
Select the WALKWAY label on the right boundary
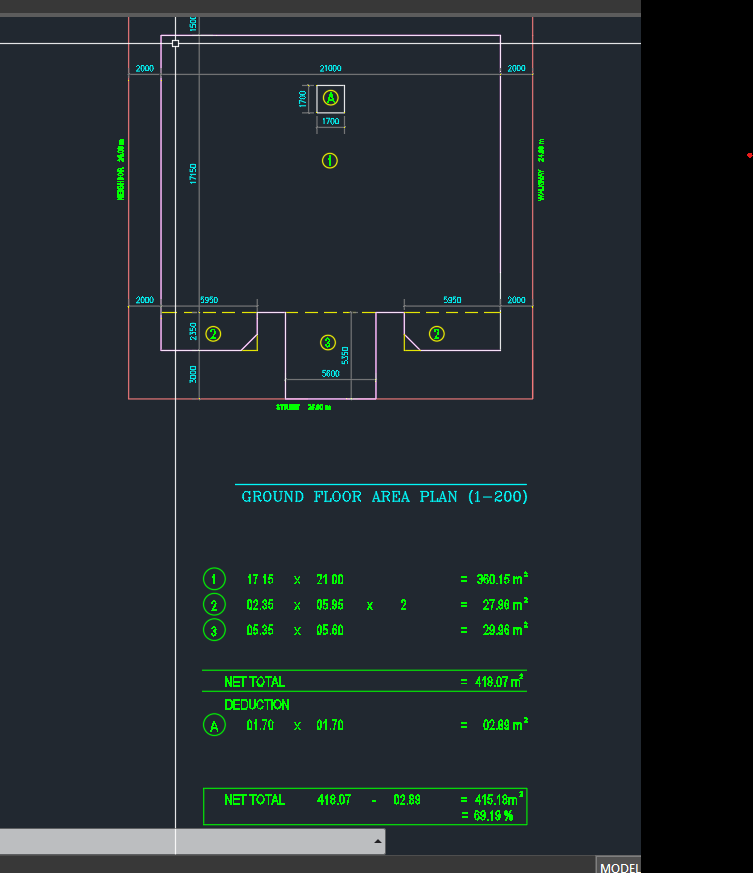[541, 185]
